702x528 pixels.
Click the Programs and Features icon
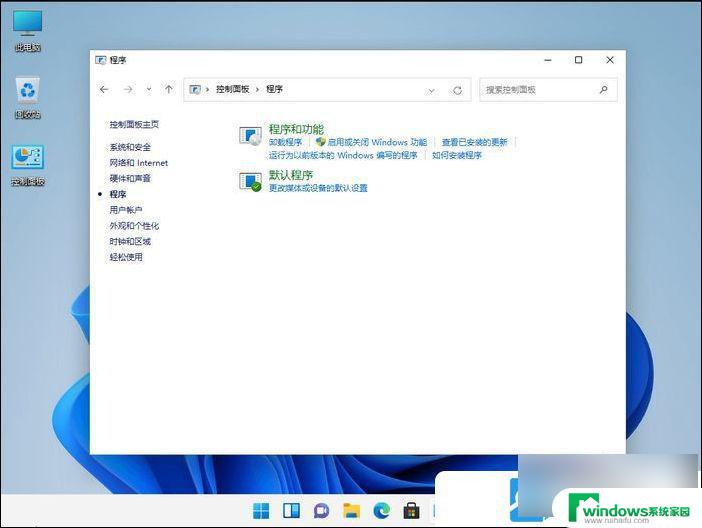click(x=250, y=136)
